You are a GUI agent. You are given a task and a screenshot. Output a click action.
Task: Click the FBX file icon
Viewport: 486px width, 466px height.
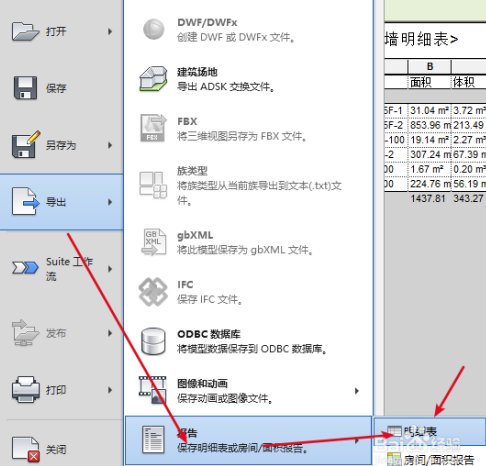[153, 128]
